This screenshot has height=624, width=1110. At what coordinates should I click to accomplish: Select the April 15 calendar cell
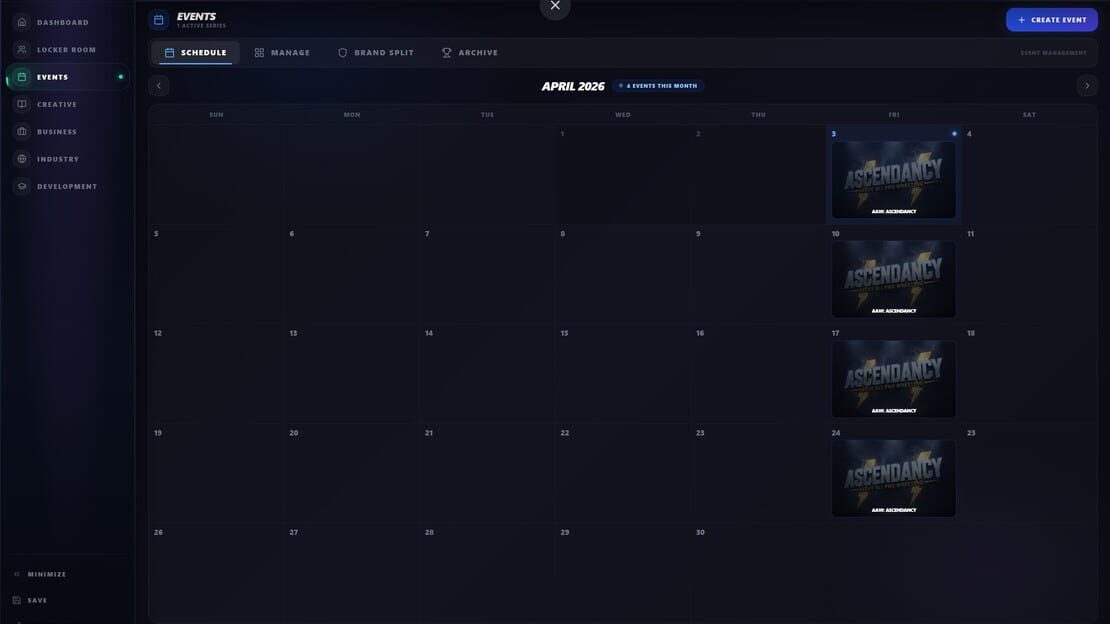[623, 374]
